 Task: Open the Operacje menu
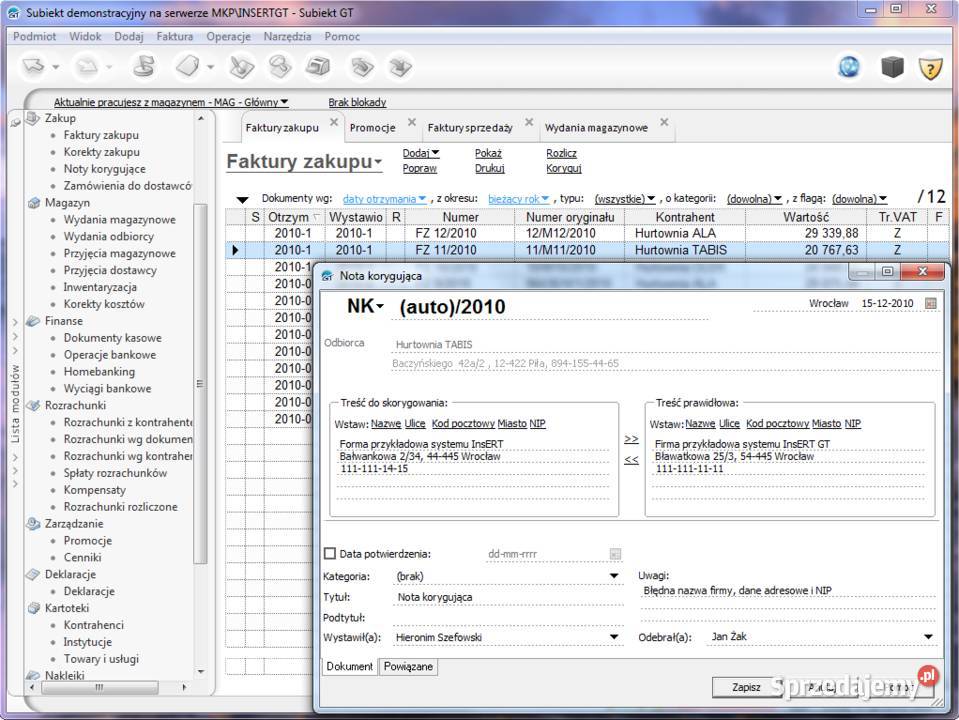coord(228,36)
